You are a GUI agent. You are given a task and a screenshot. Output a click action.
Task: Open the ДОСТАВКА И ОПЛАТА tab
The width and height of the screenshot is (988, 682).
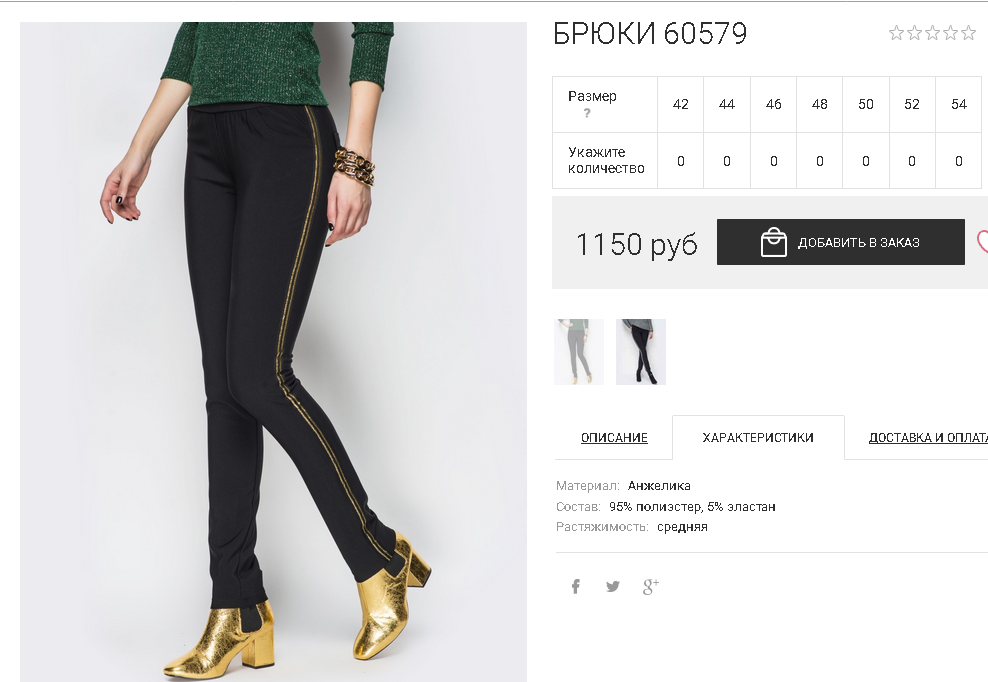(x=928, y=437)
